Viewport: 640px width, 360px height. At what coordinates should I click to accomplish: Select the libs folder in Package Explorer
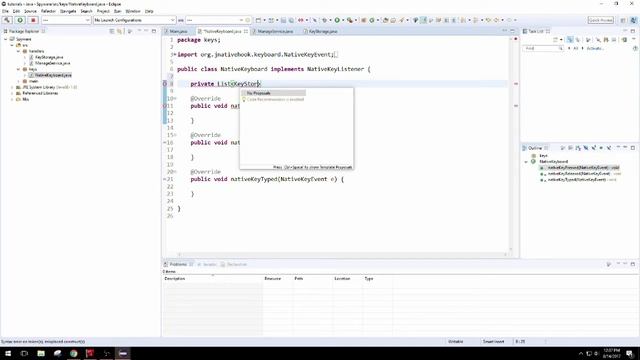22,99
